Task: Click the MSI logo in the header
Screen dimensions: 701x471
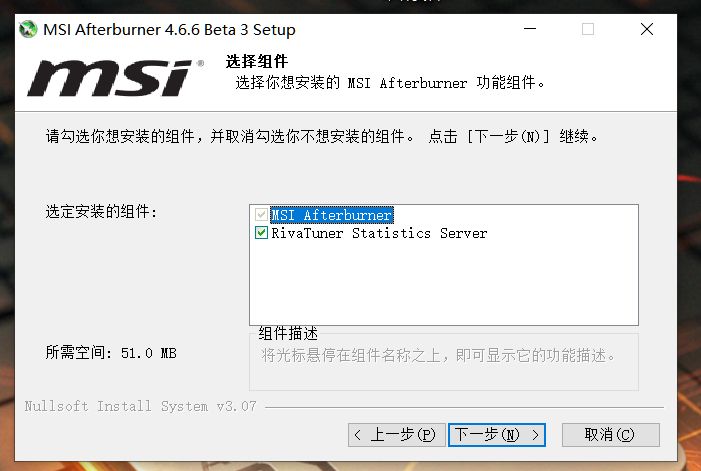Action: coord(115,78)
